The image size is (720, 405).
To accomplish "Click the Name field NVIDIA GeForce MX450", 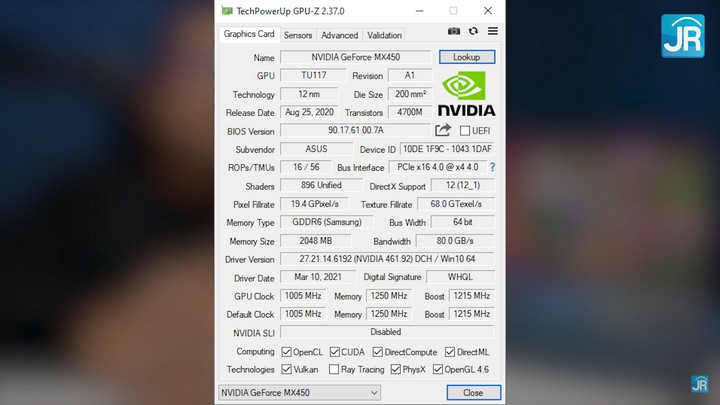I will coord(355,57).
